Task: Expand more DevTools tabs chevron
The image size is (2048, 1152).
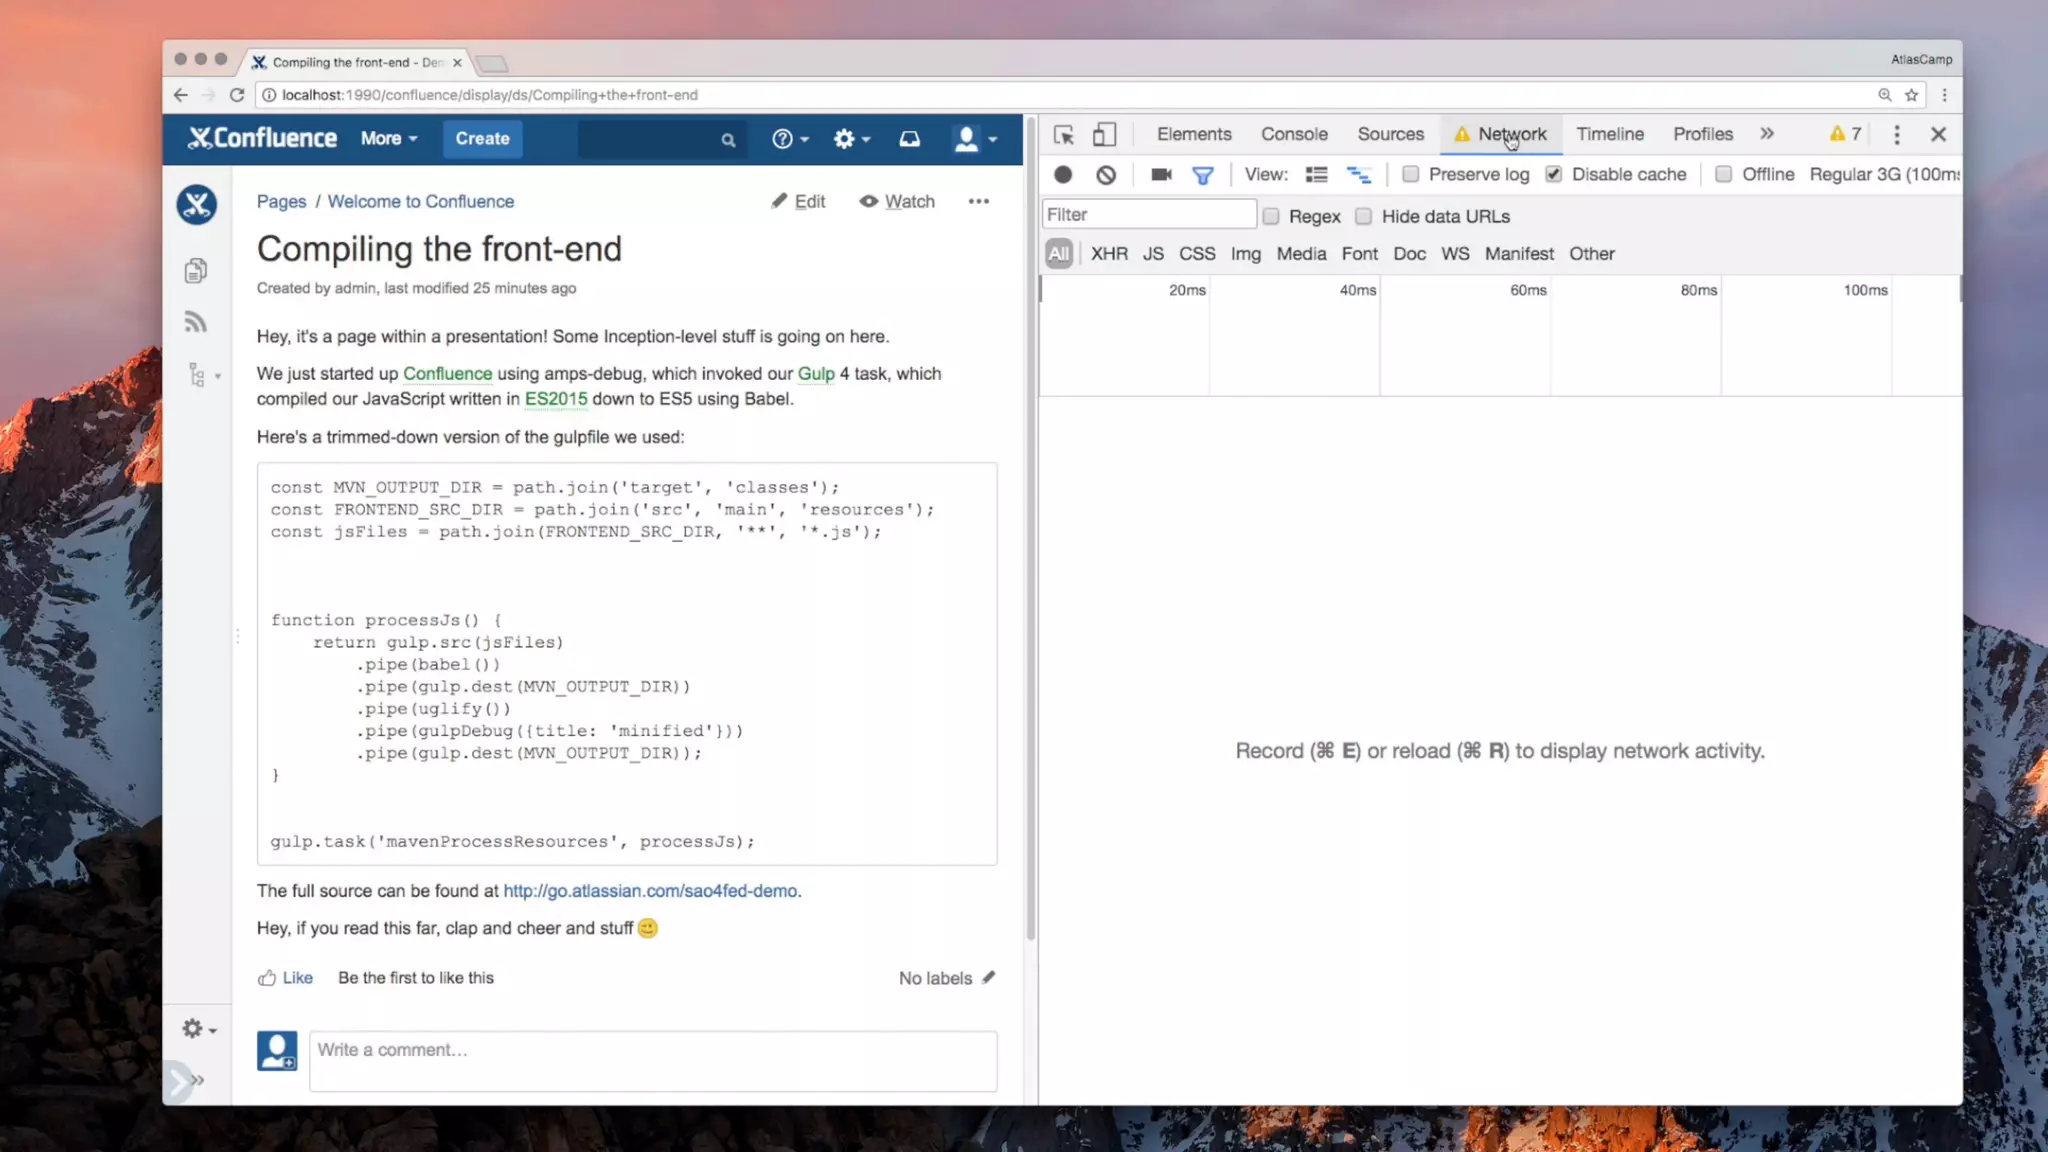Action: (1767, 134)
